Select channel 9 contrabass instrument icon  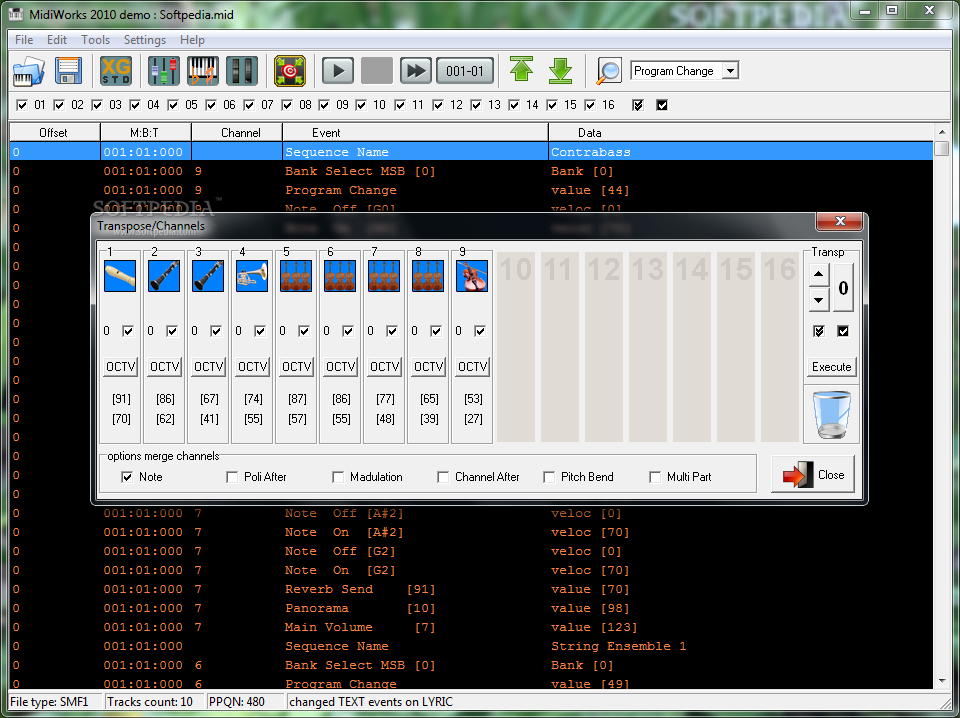click(x=472, y=276)
